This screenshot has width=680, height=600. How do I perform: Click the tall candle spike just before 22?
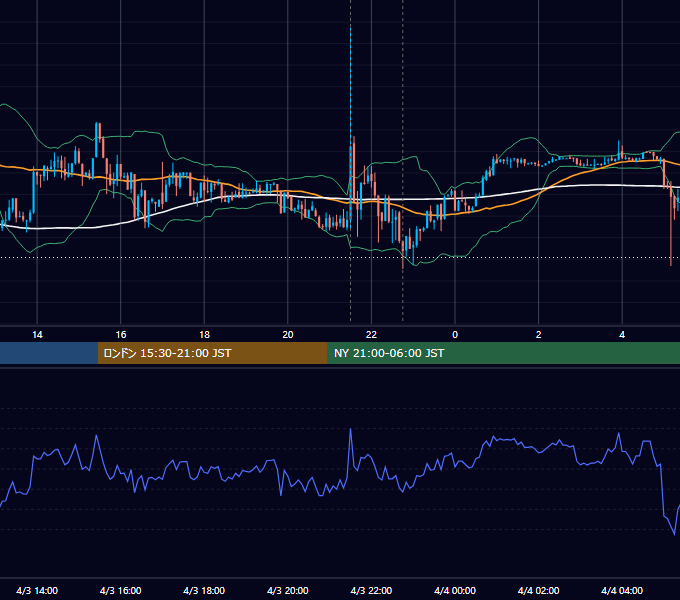[x=350, y=130]
